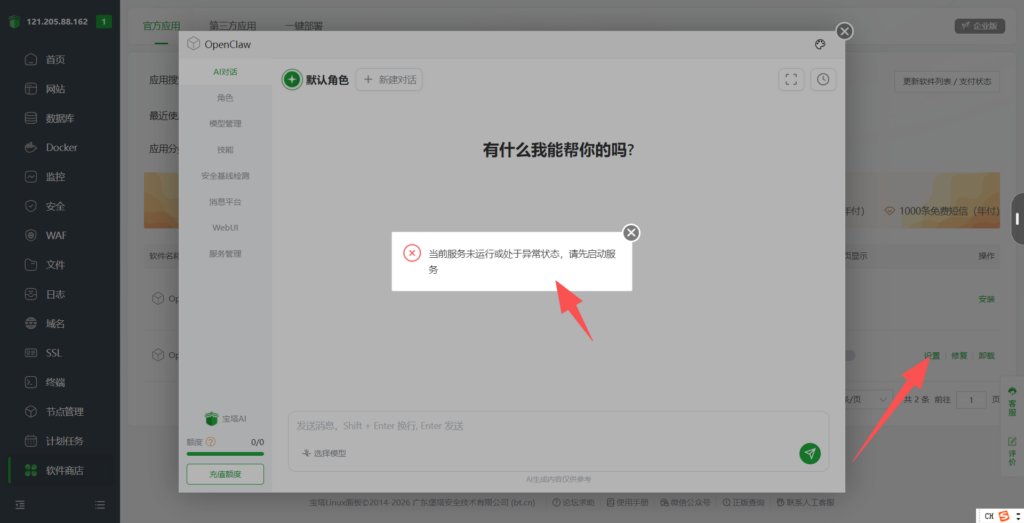The height and width of the screenshot is (523, 1024).
Task: Open the sidebar menu settings list icon
Action: click(100, 505)
